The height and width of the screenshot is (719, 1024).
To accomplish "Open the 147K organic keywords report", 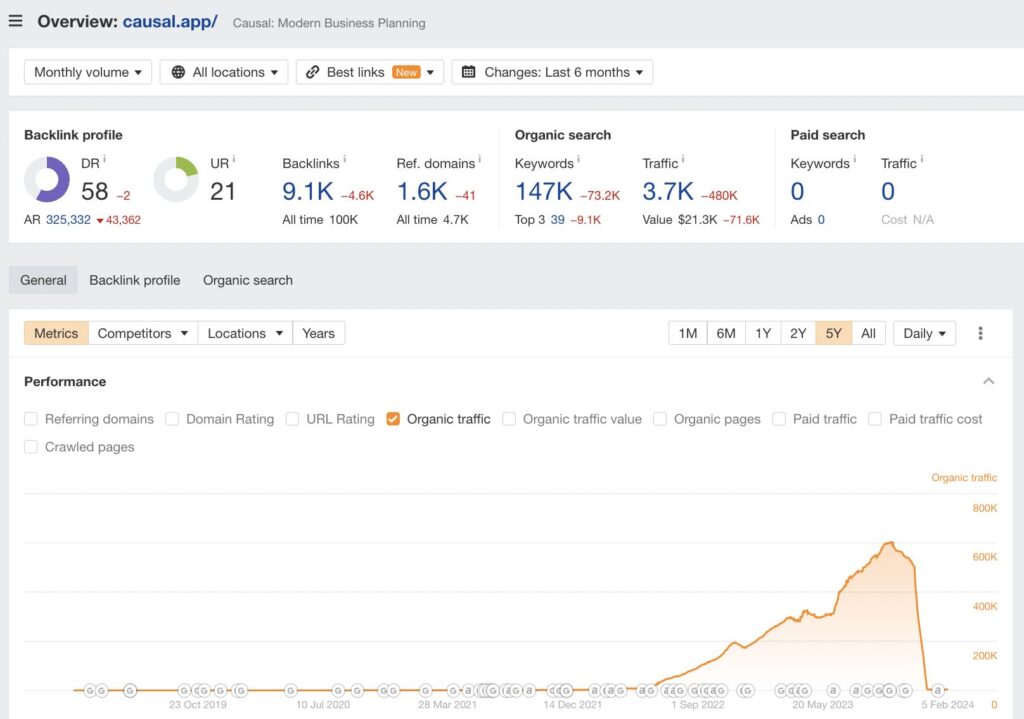I will point(543,191).
